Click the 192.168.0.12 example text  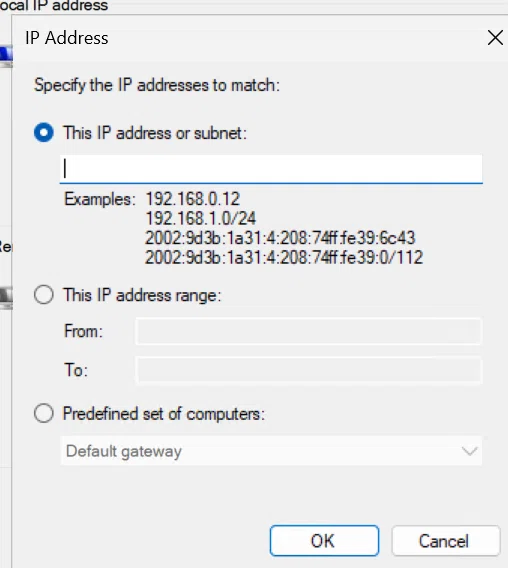pyautogui.click(x=193, y=199)
